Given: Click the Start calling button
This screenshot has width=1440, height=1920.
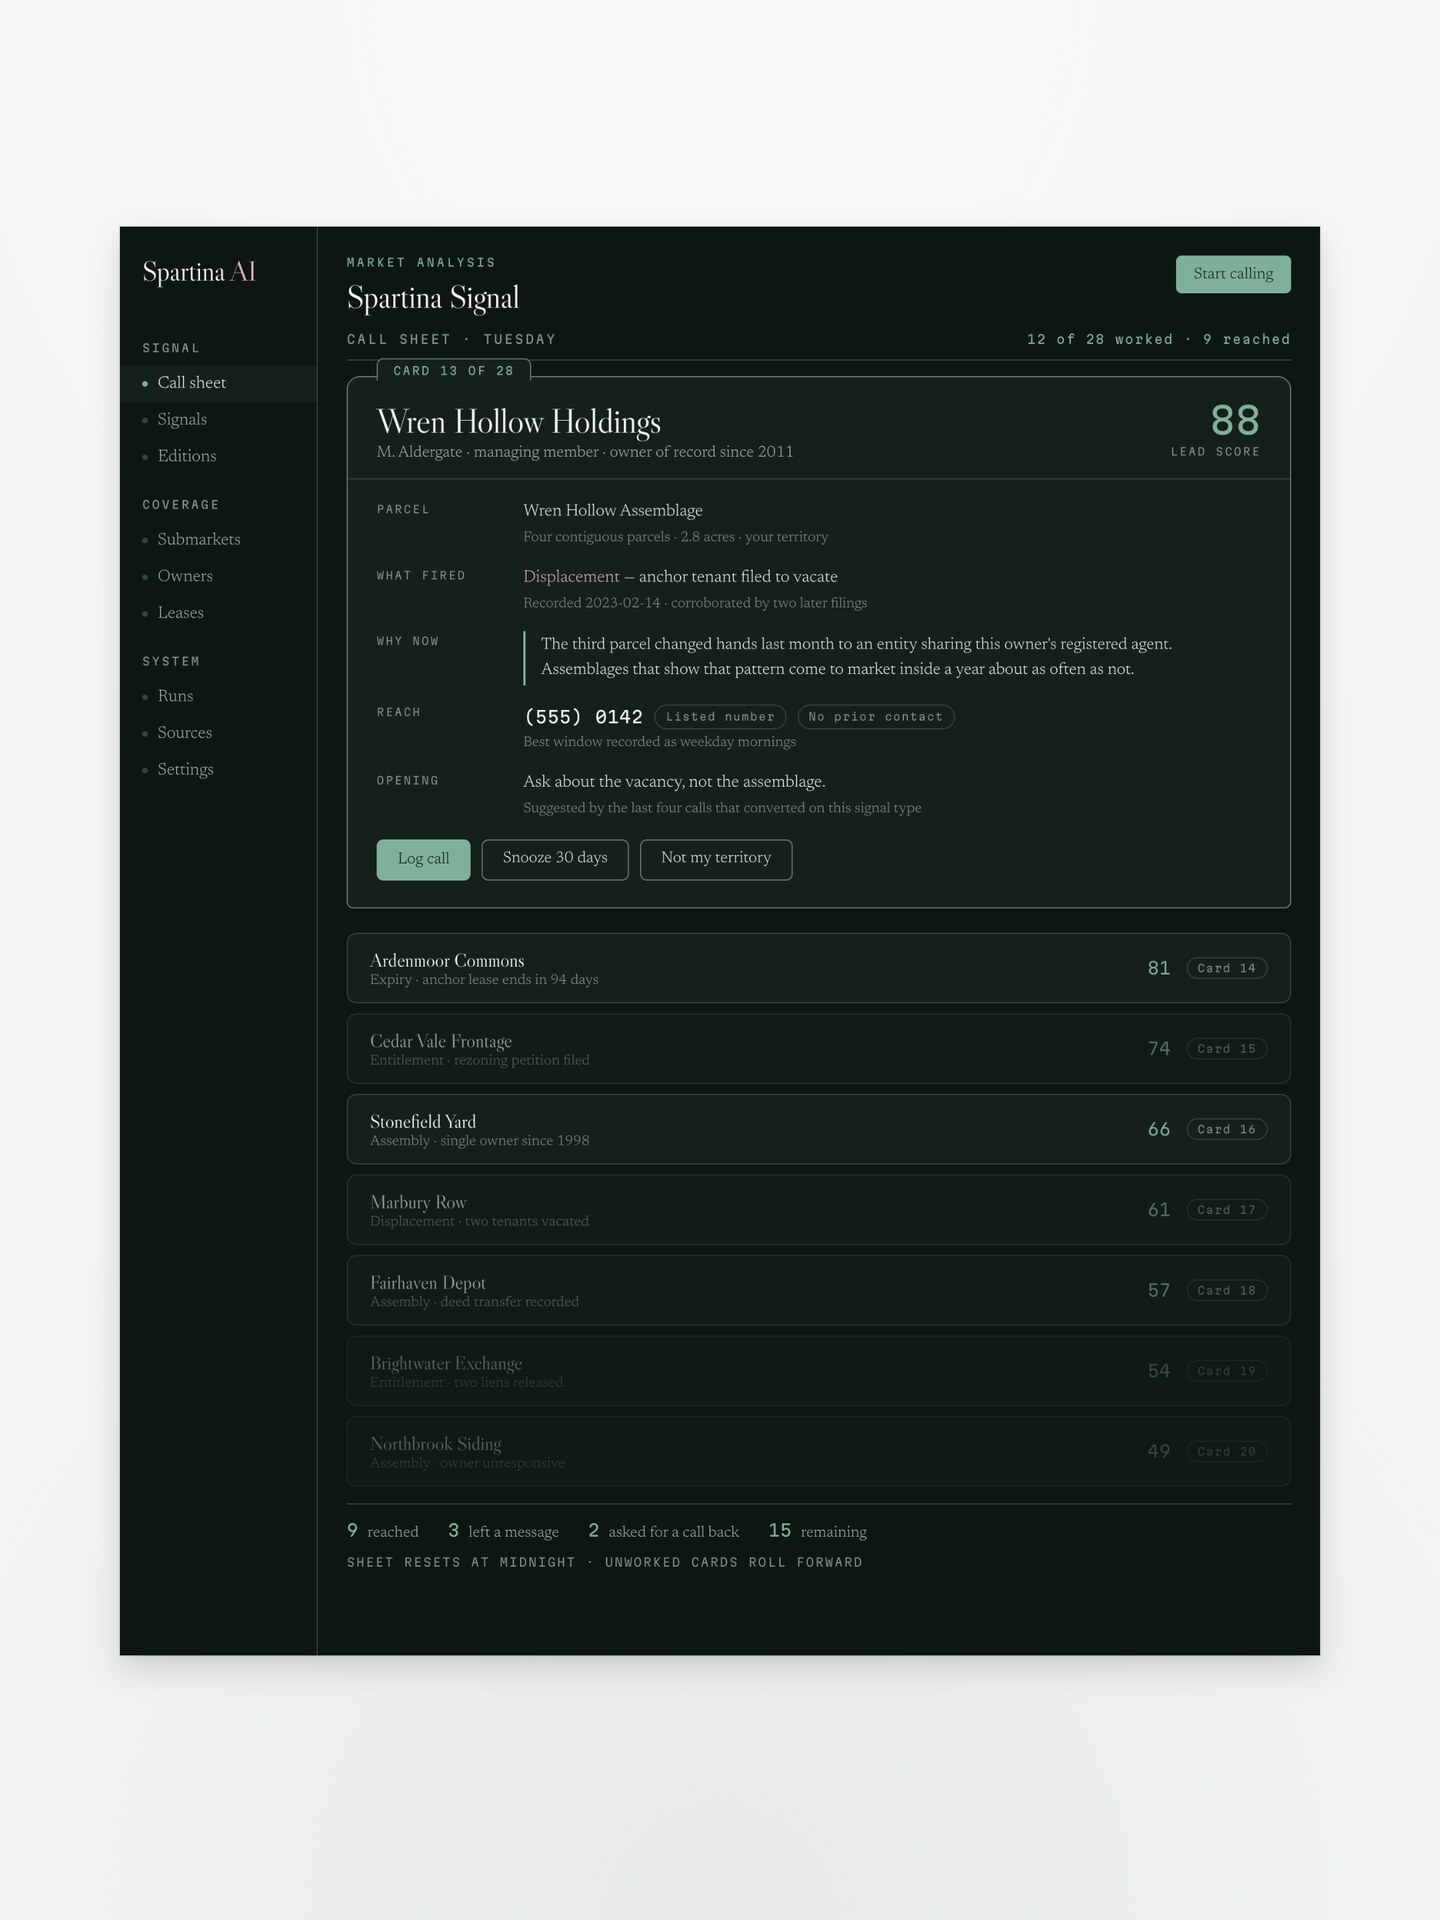Looking at the screenshot, I should [x=1233, y=274].
